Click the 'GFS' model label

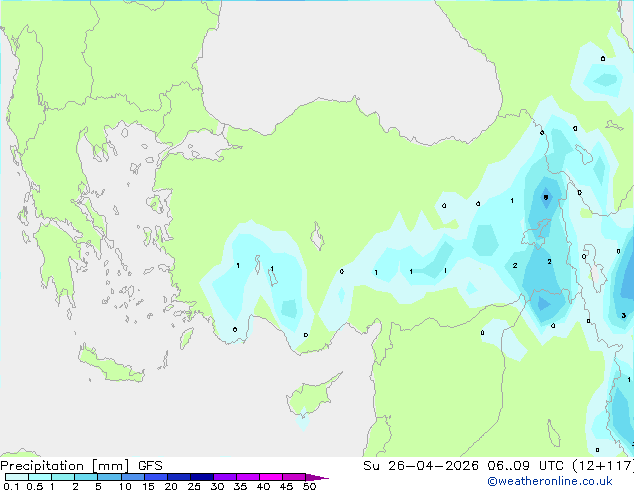click(x=150, y=466)
